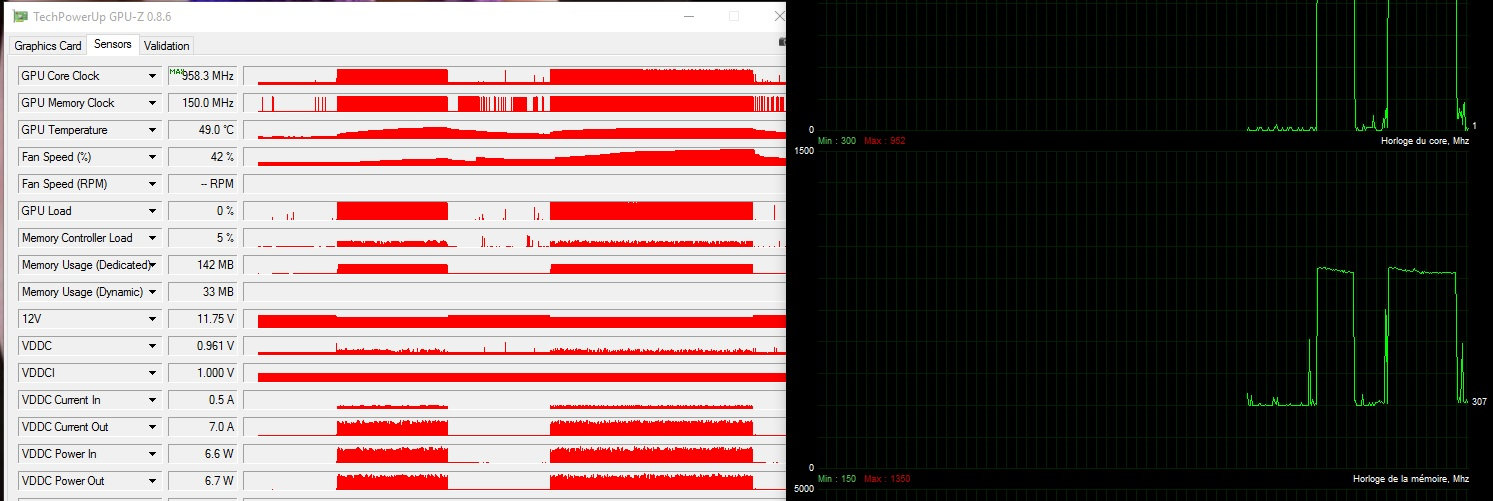Open the VDDC Current In dropdown
Screen dimensions: 1493x501
point(153,400)
